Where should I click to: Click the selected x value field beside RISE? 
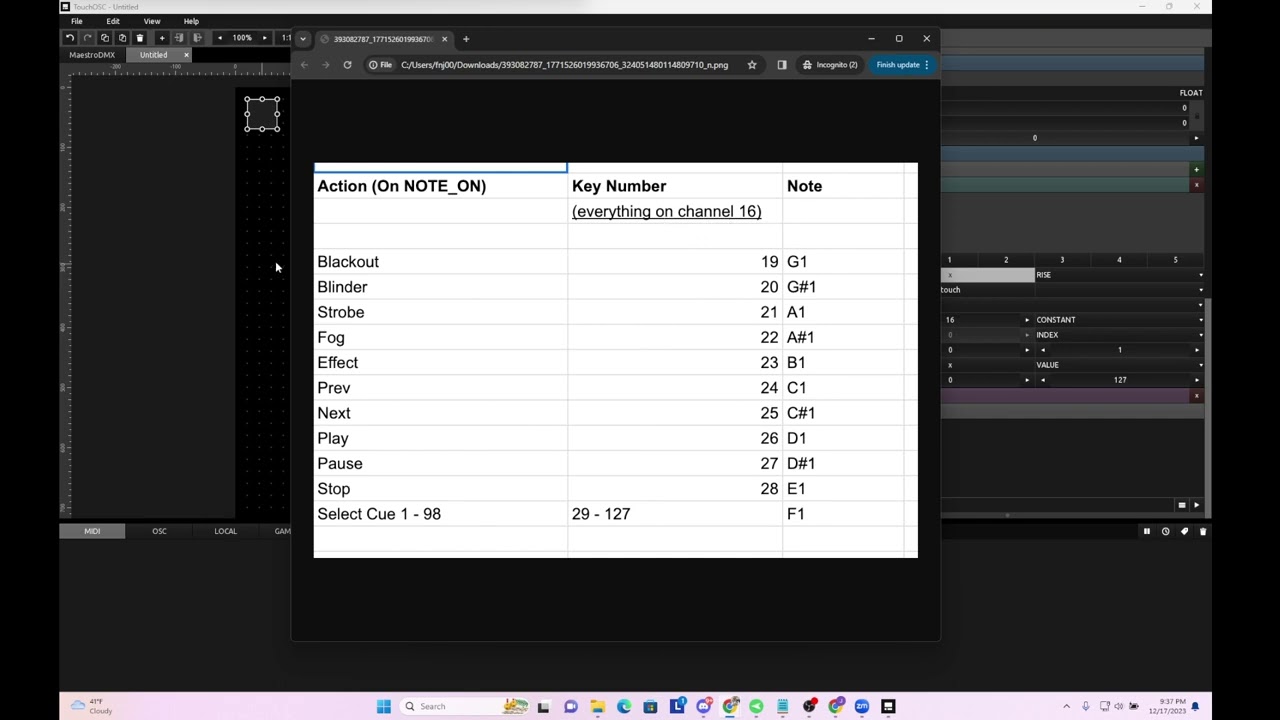click(987, 275)
